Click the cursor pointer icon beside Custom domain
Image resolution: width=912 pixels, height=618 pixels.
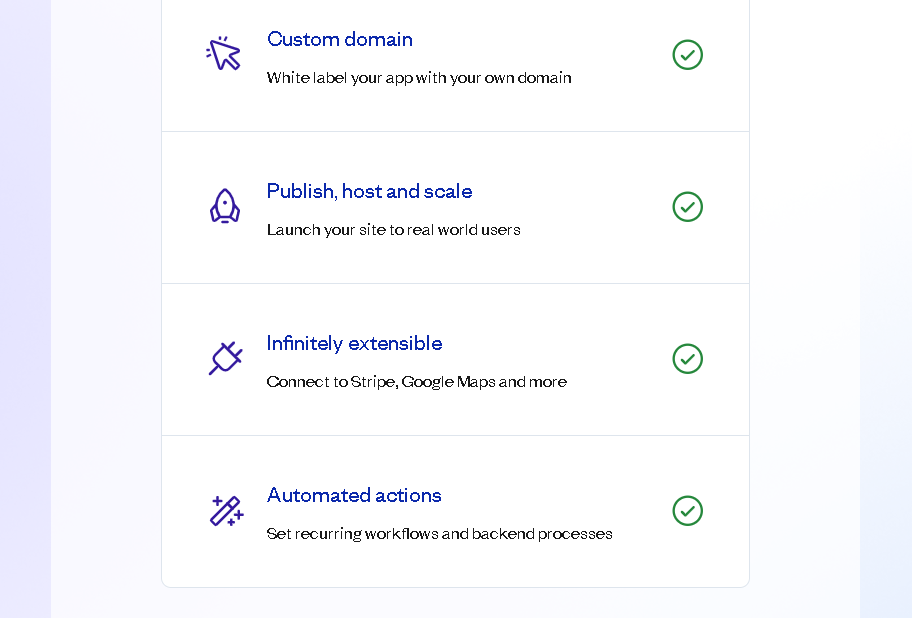click(223, 53)
